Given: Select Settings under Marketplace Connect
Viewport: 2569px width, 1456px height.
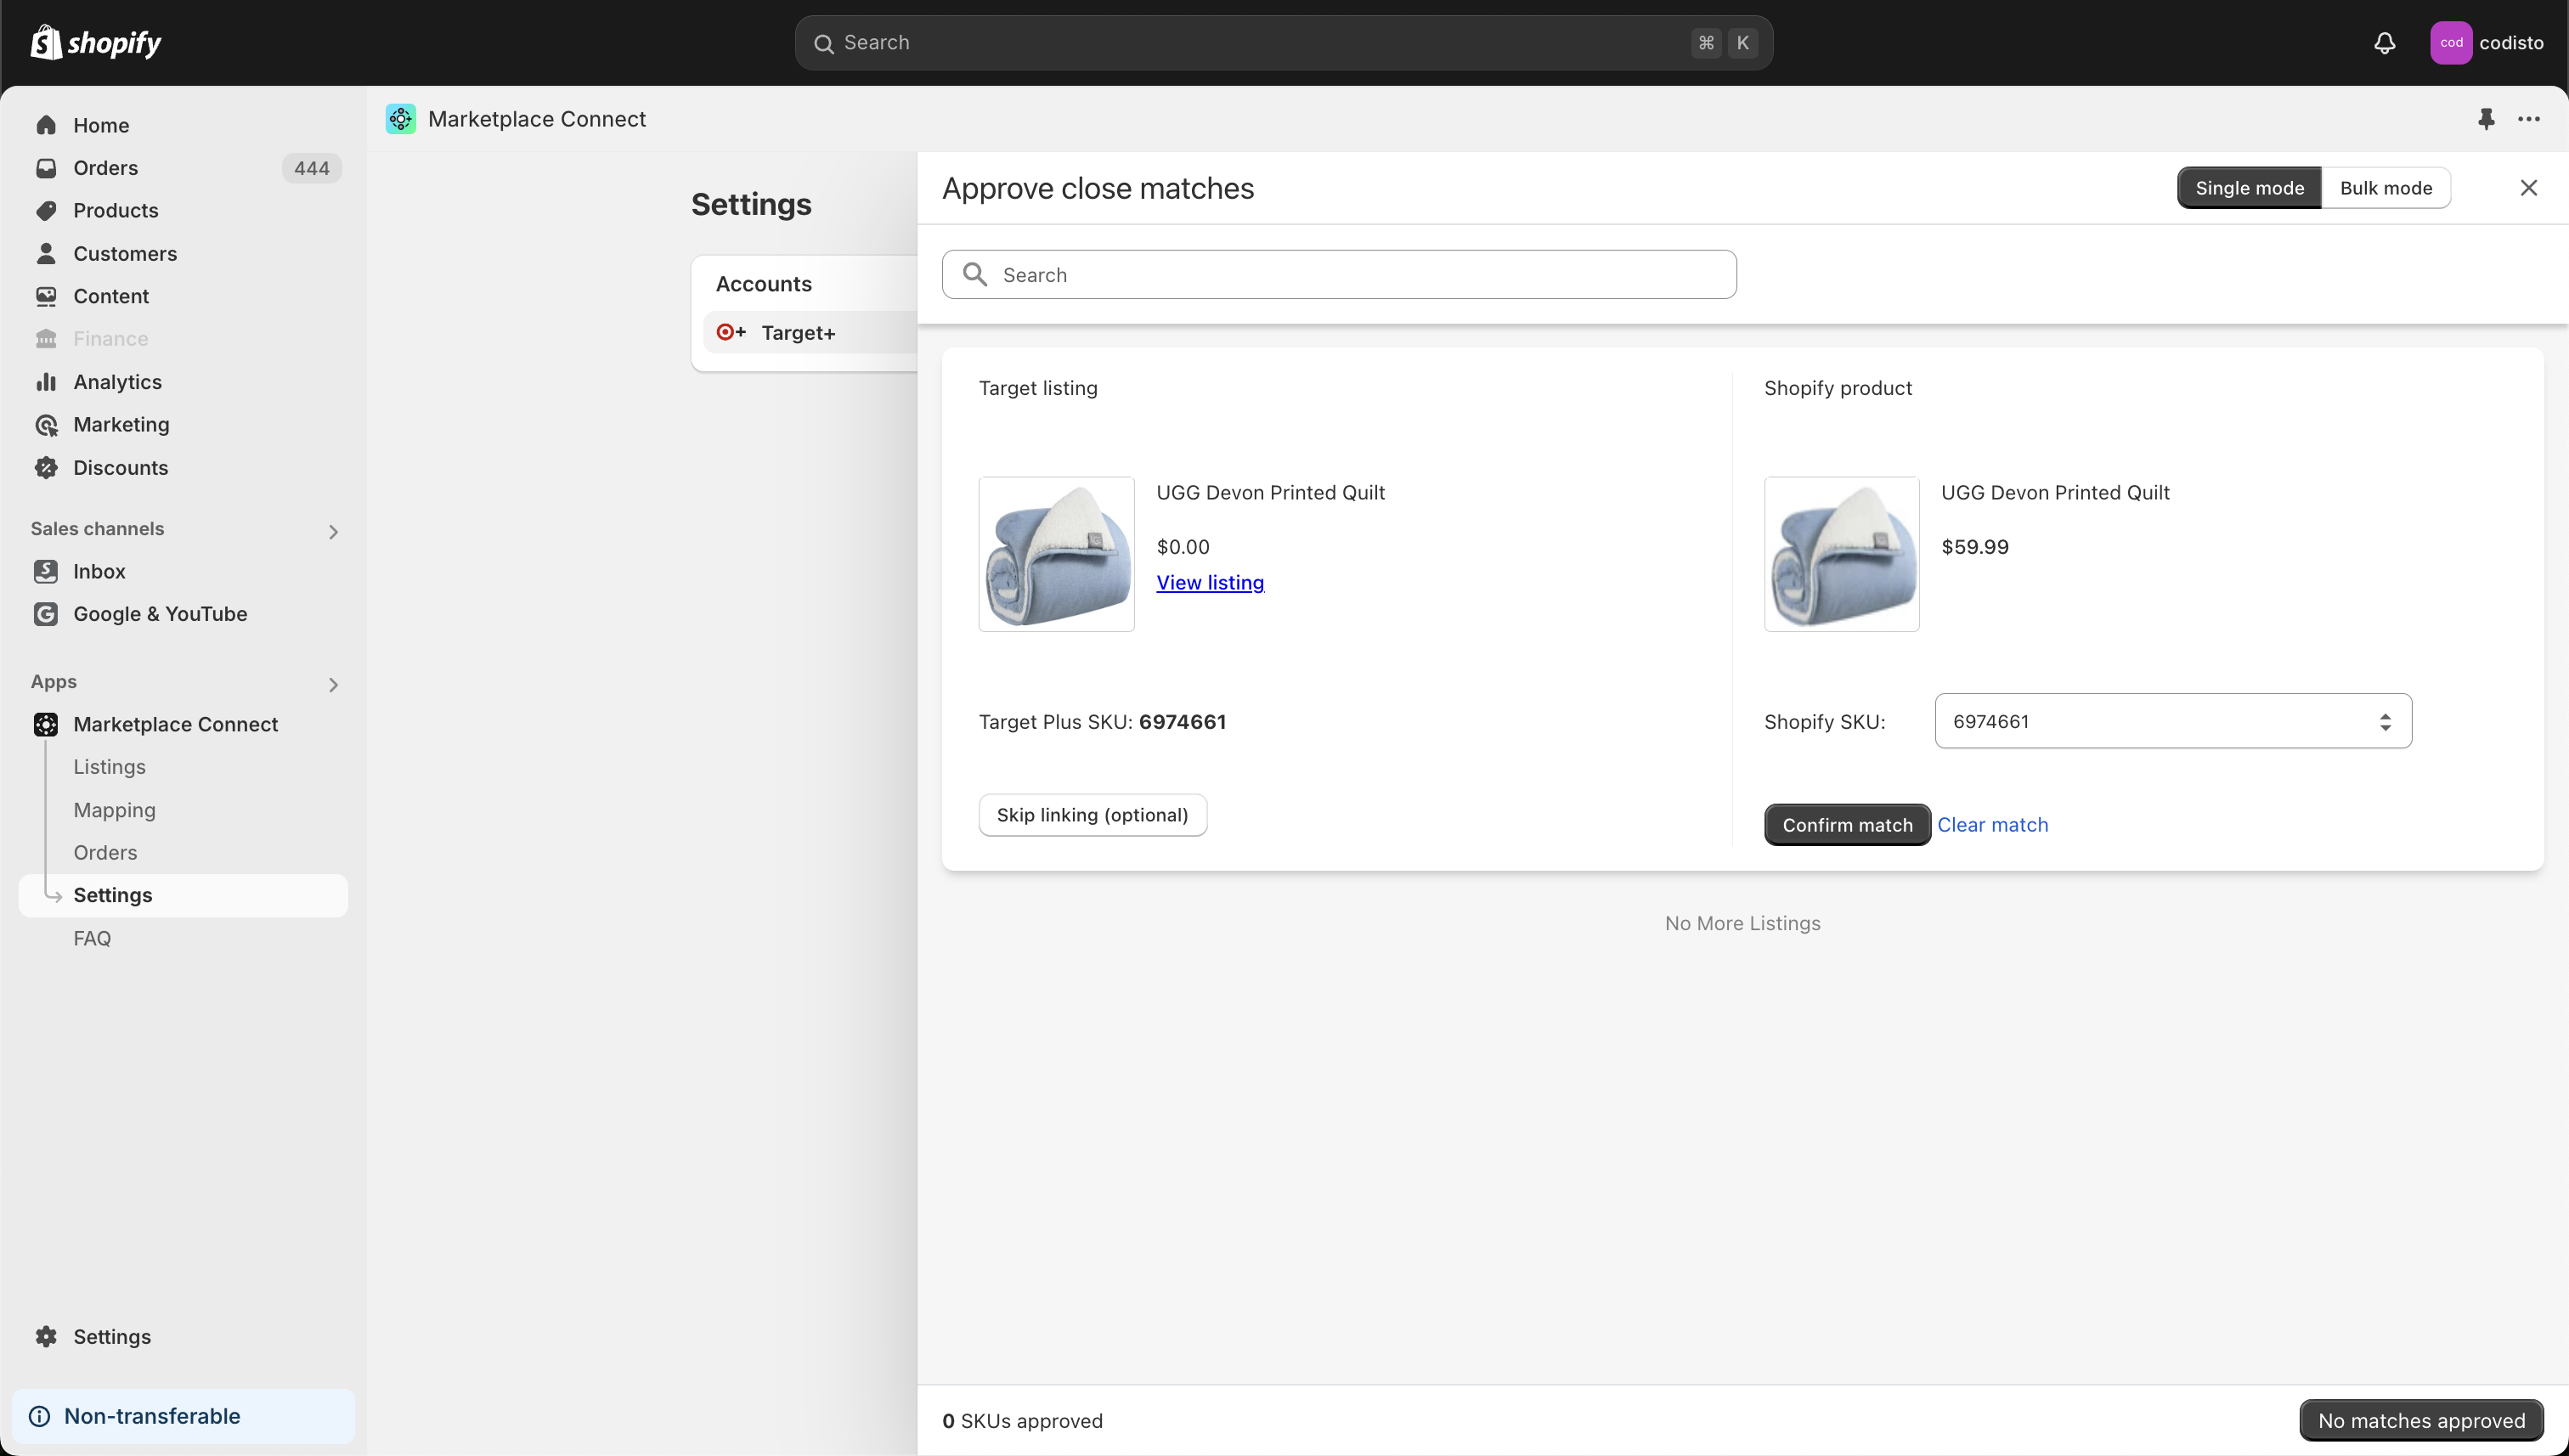Looking at the screenshot, I should (x=183, y=895).
